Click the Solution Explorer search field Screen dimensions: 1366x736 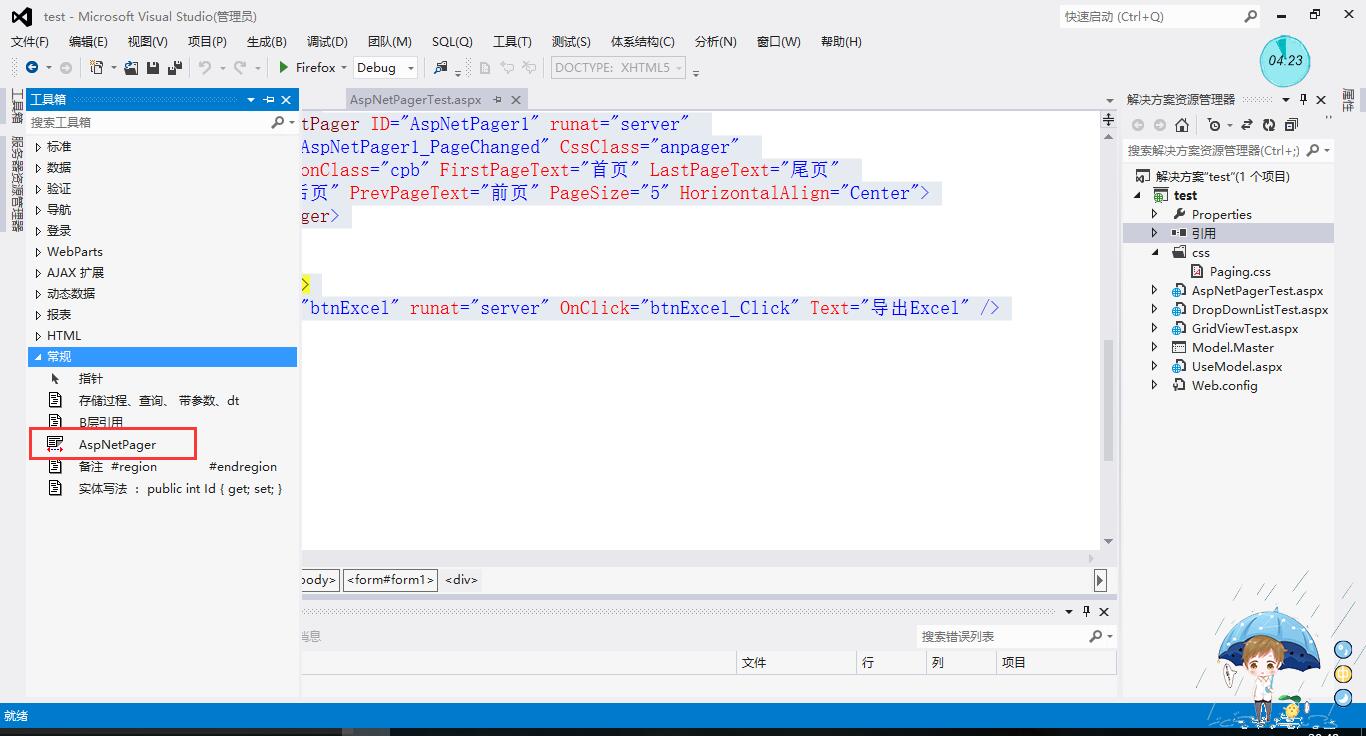pos(1213,150)
